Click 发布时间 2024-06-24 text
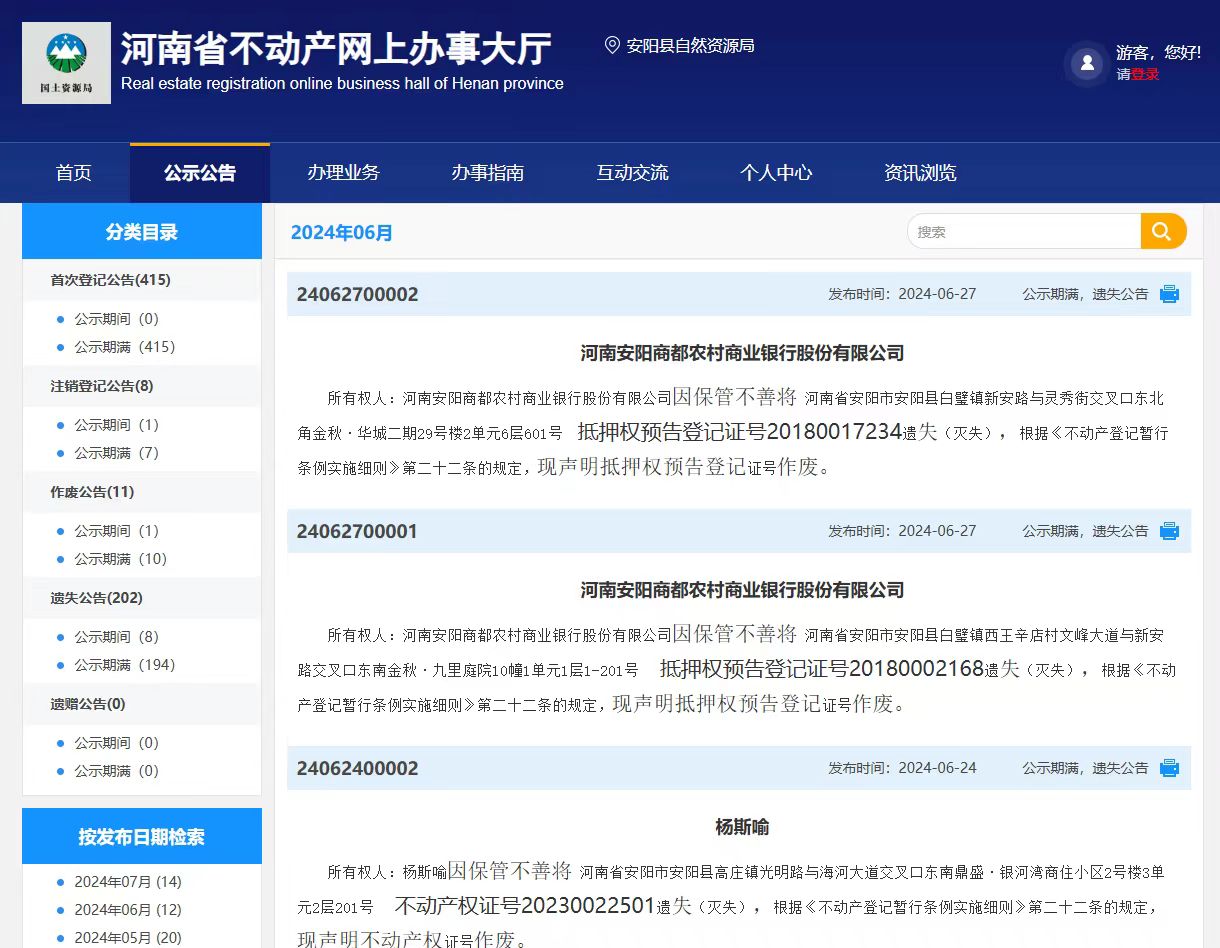 click(902, 768)
